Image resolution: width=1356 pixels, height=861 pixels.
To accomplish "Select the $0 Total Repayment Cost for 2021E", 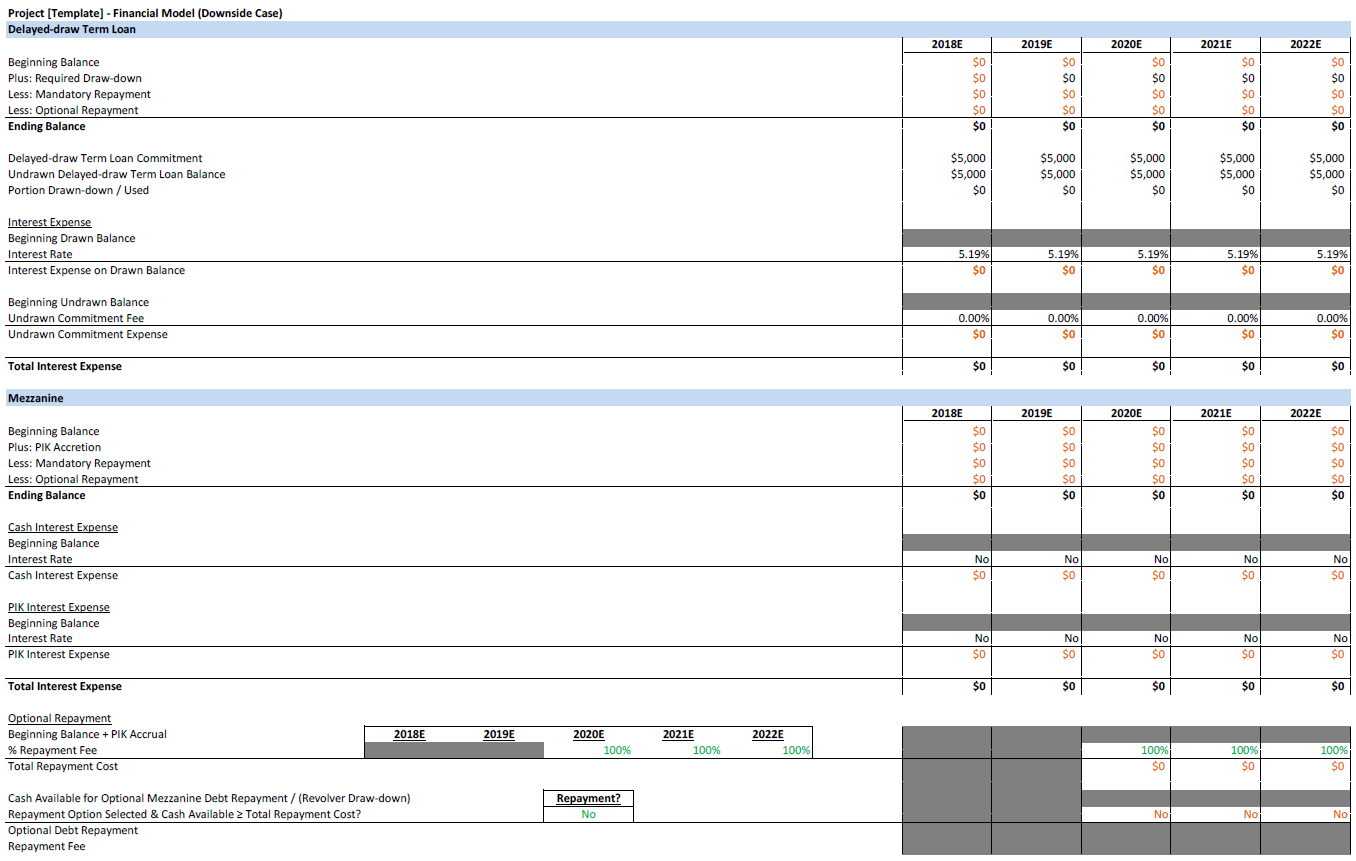I will [x=1247, y=766].
